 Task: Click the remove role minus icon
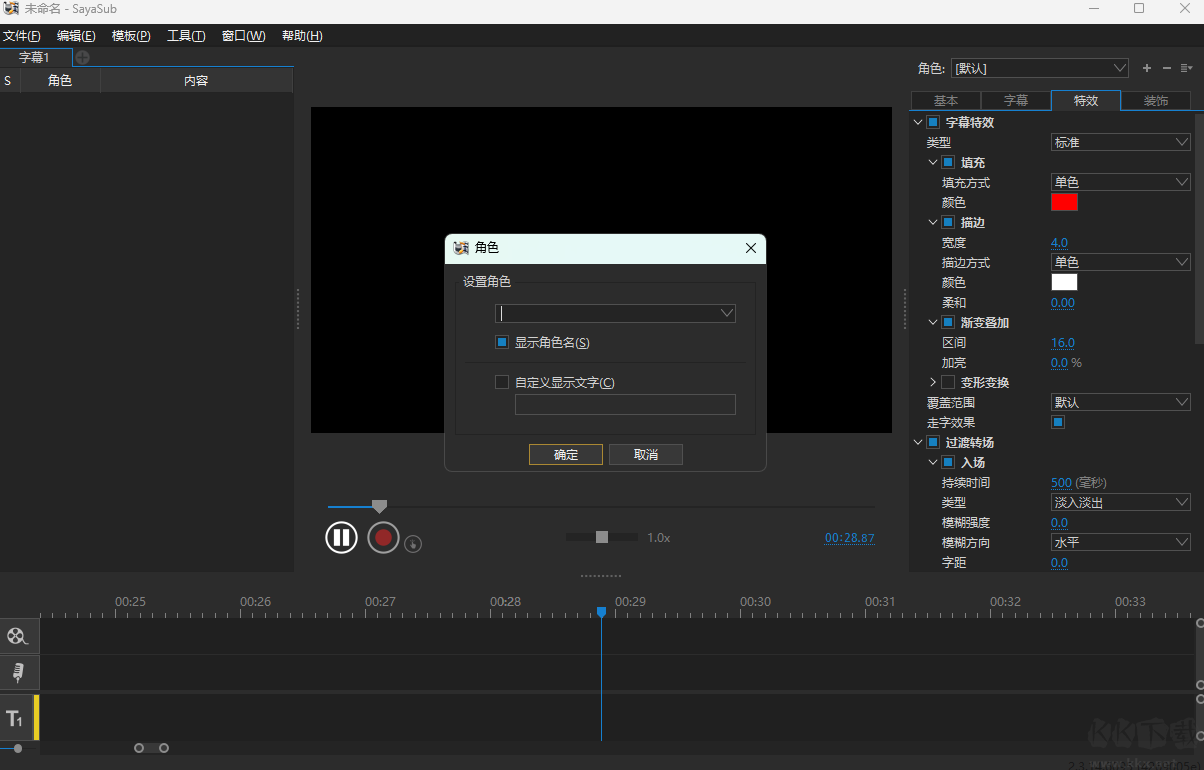(1166, 68)
